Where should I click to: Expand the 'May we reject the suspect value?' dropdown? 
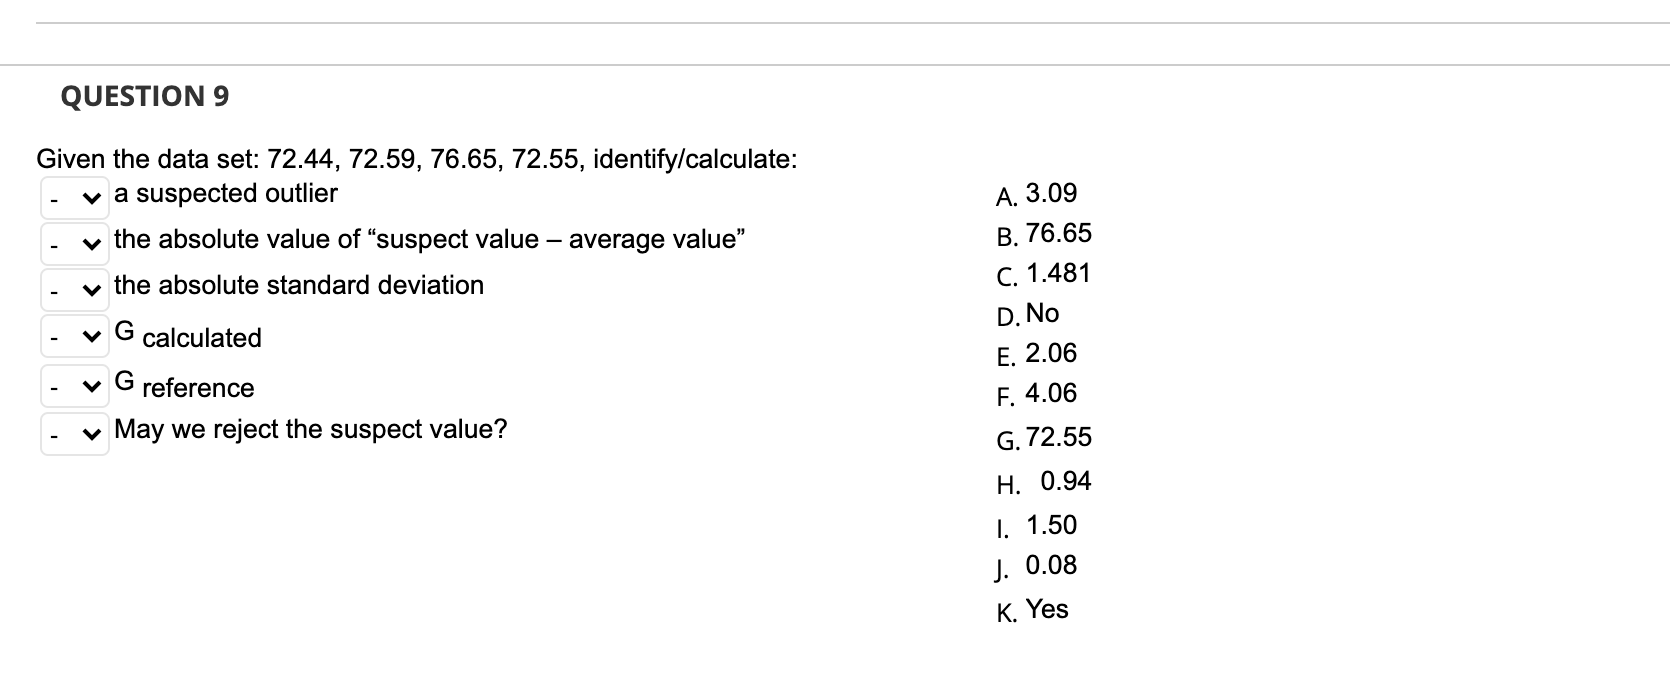75,432
